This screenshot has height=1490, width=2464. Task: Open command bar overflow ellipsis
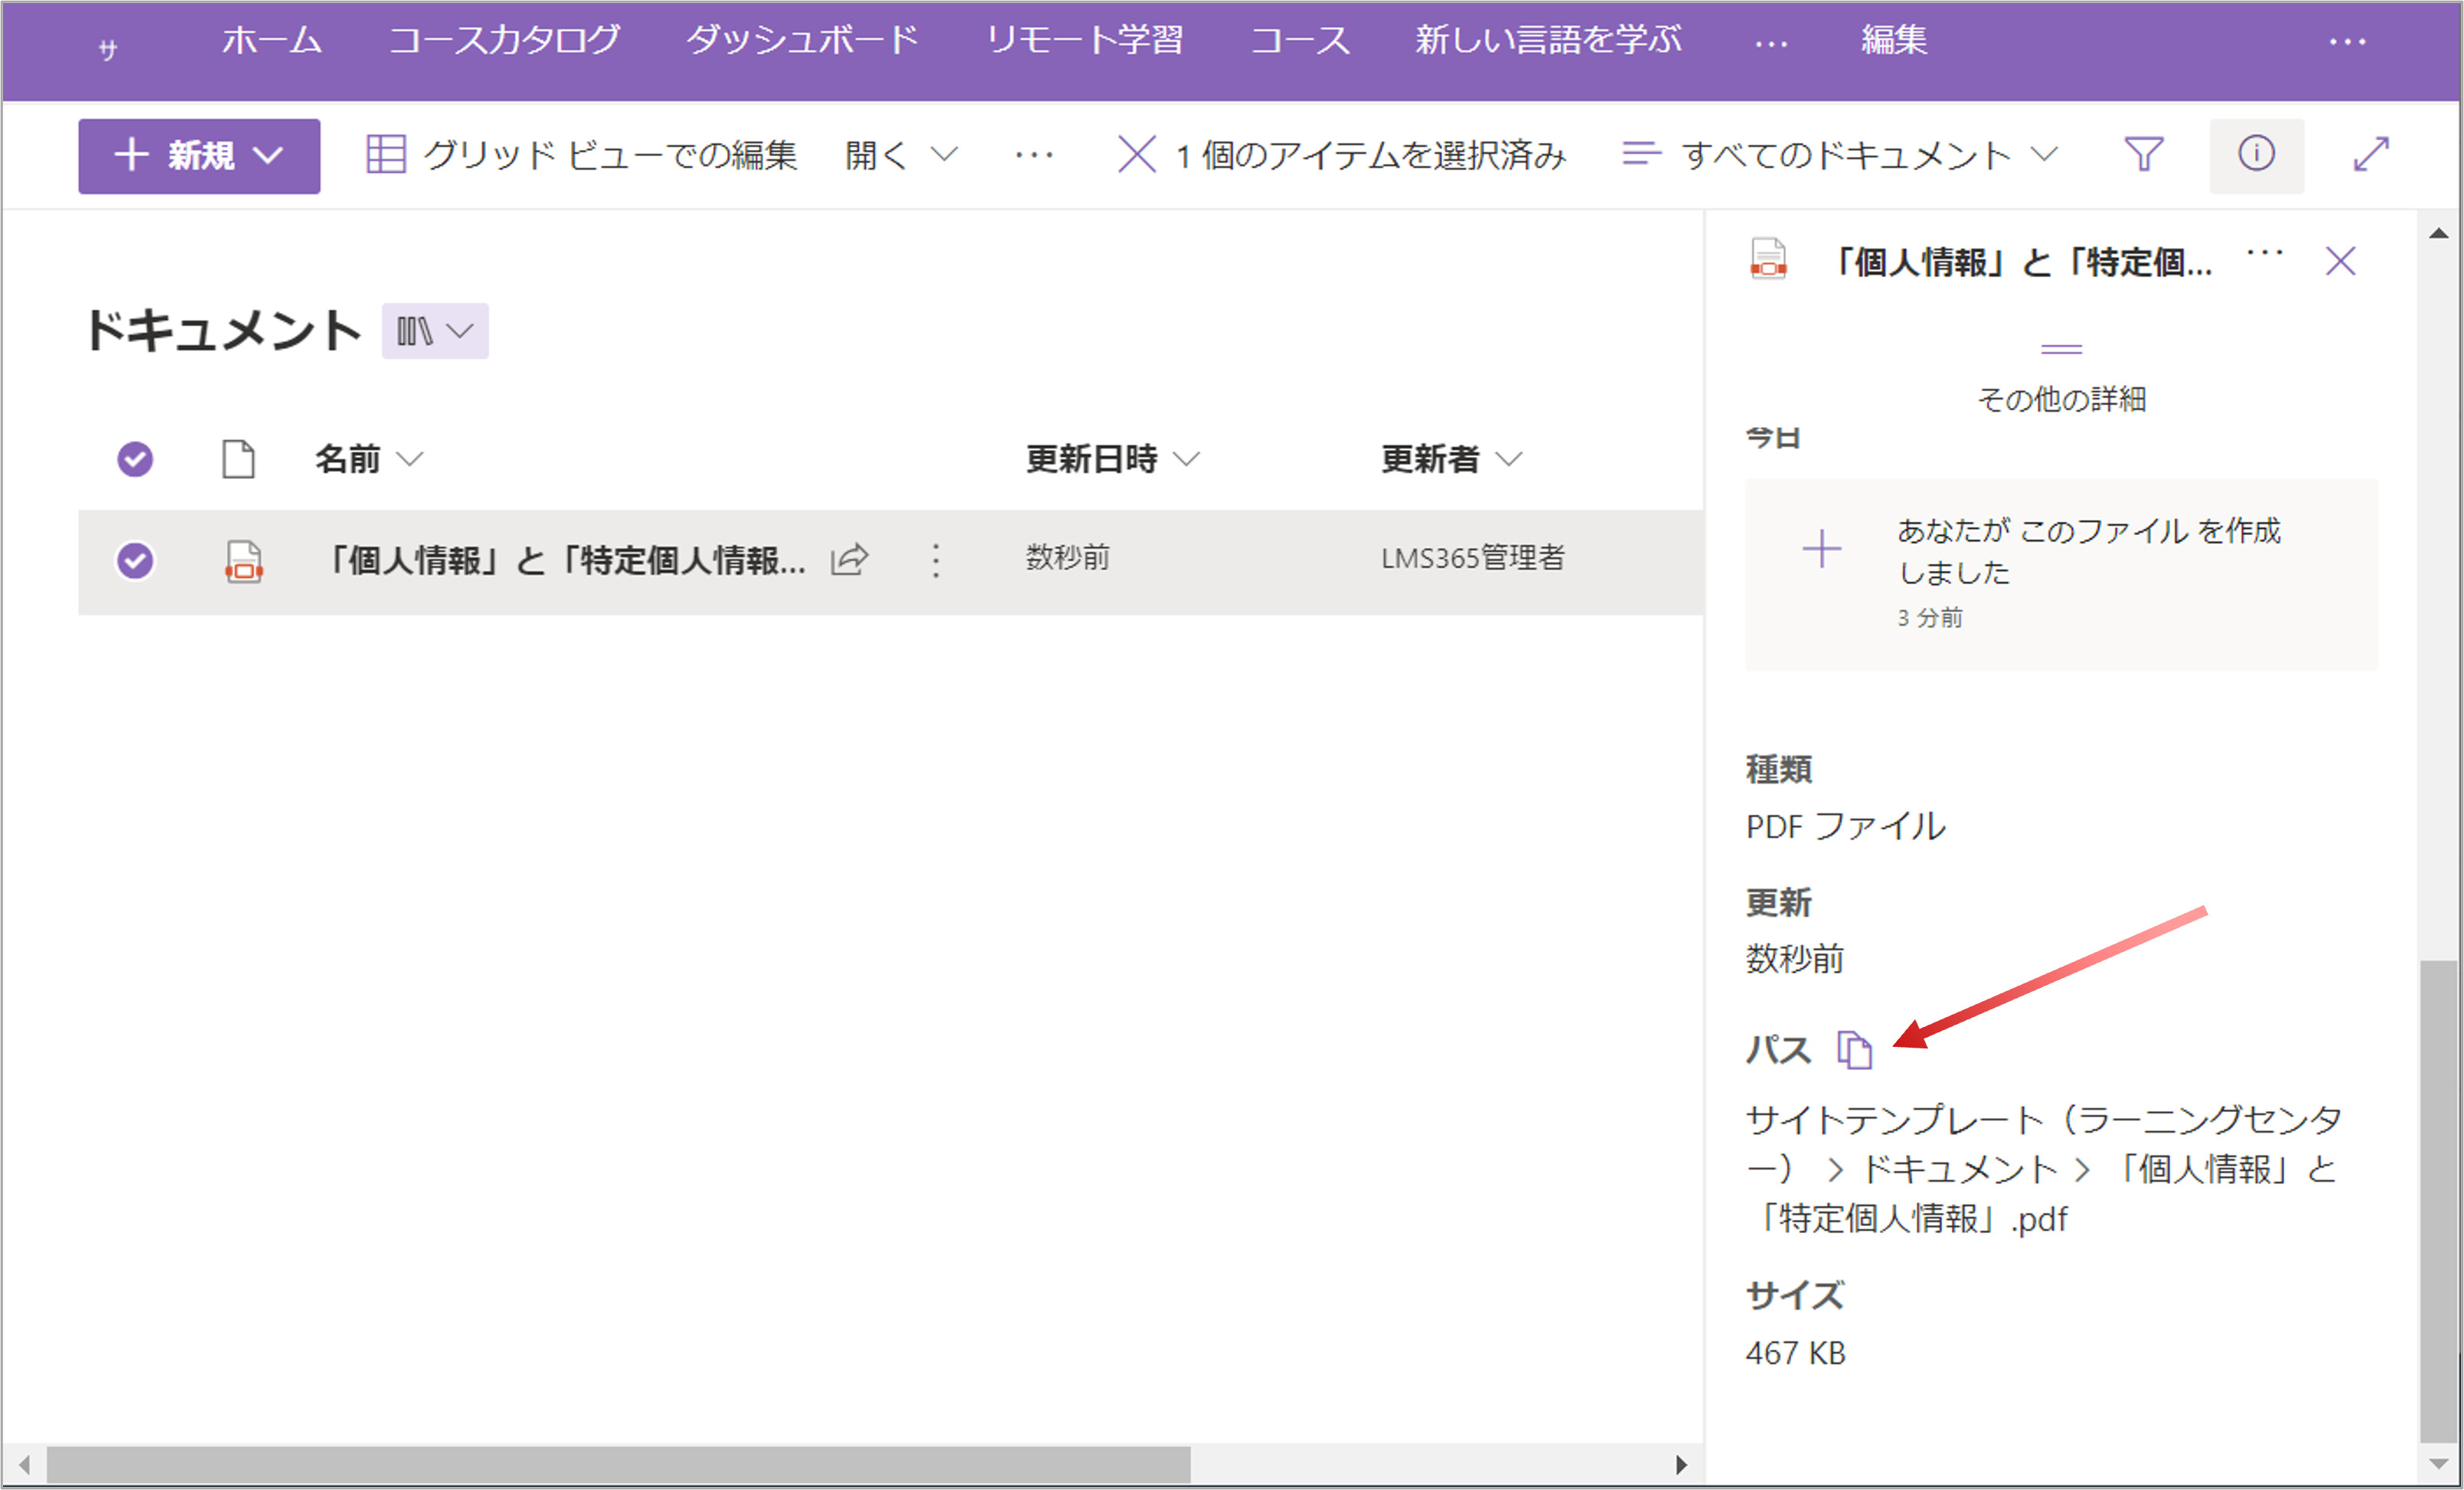point(1034,156)
